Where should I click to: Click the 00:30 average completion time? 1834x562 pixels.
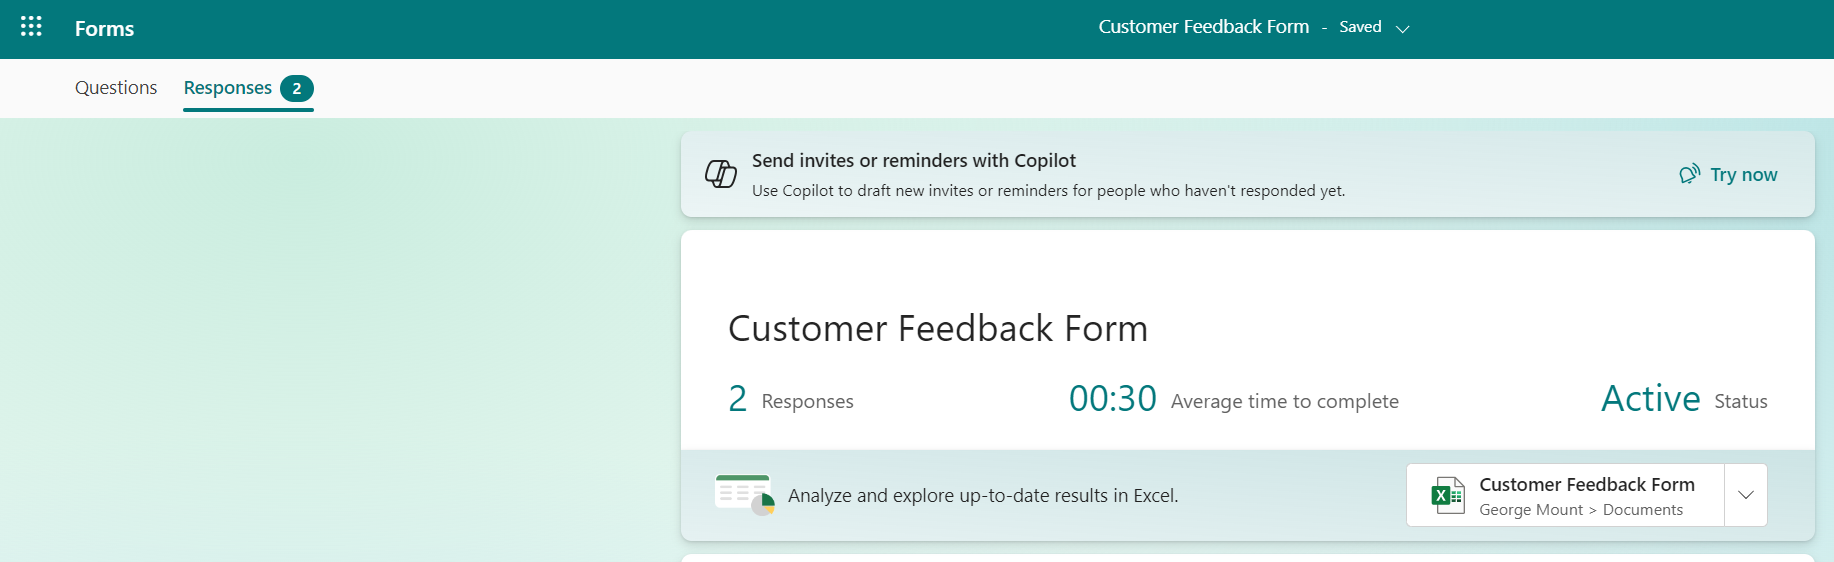coord(1112,399)
